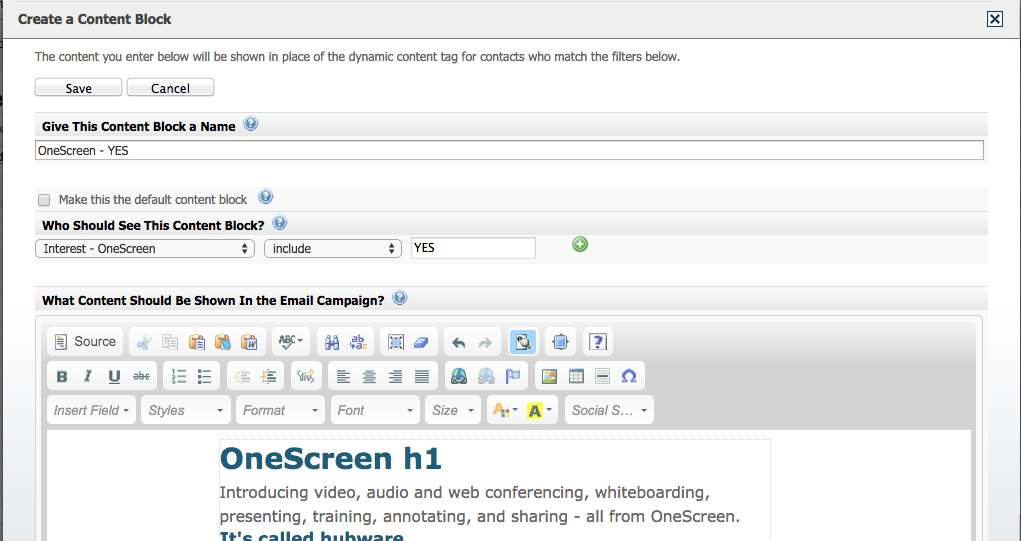Click the Insert Table icon
This screenshot has width=1021, height=541.
click(x=576, y=376)
